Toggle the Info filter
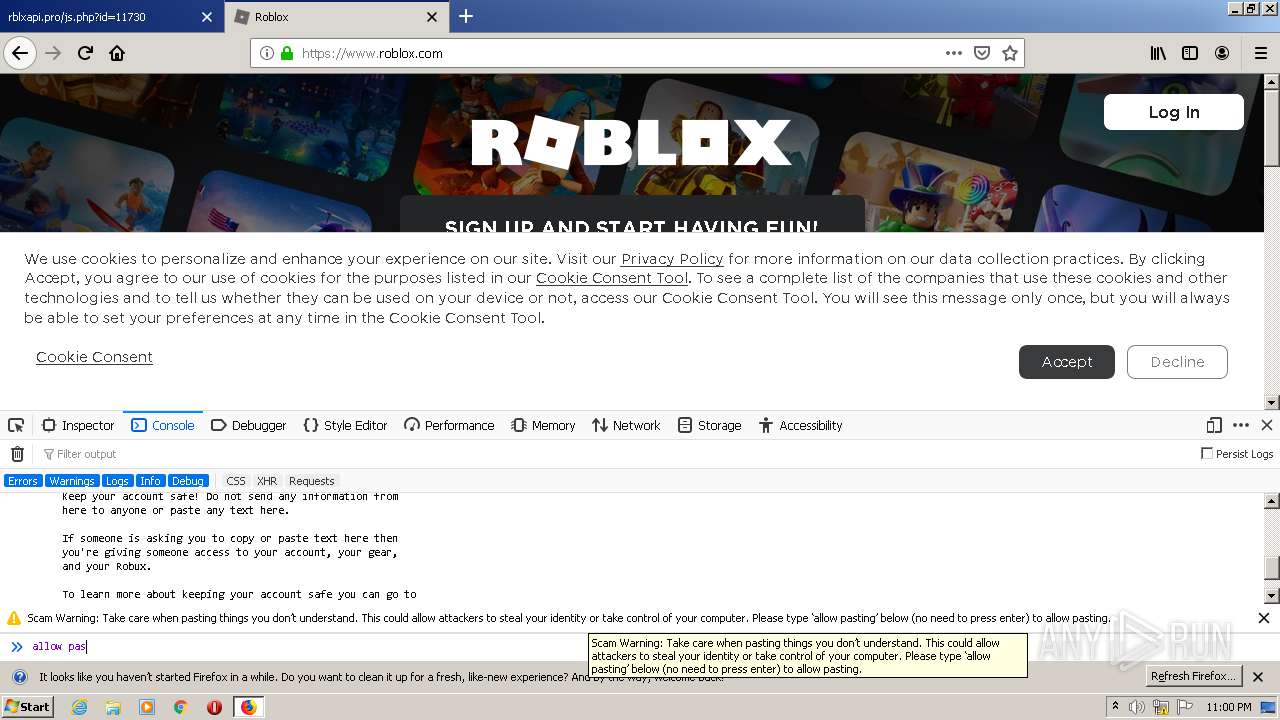1280x720 pixels. click(150, 481)
